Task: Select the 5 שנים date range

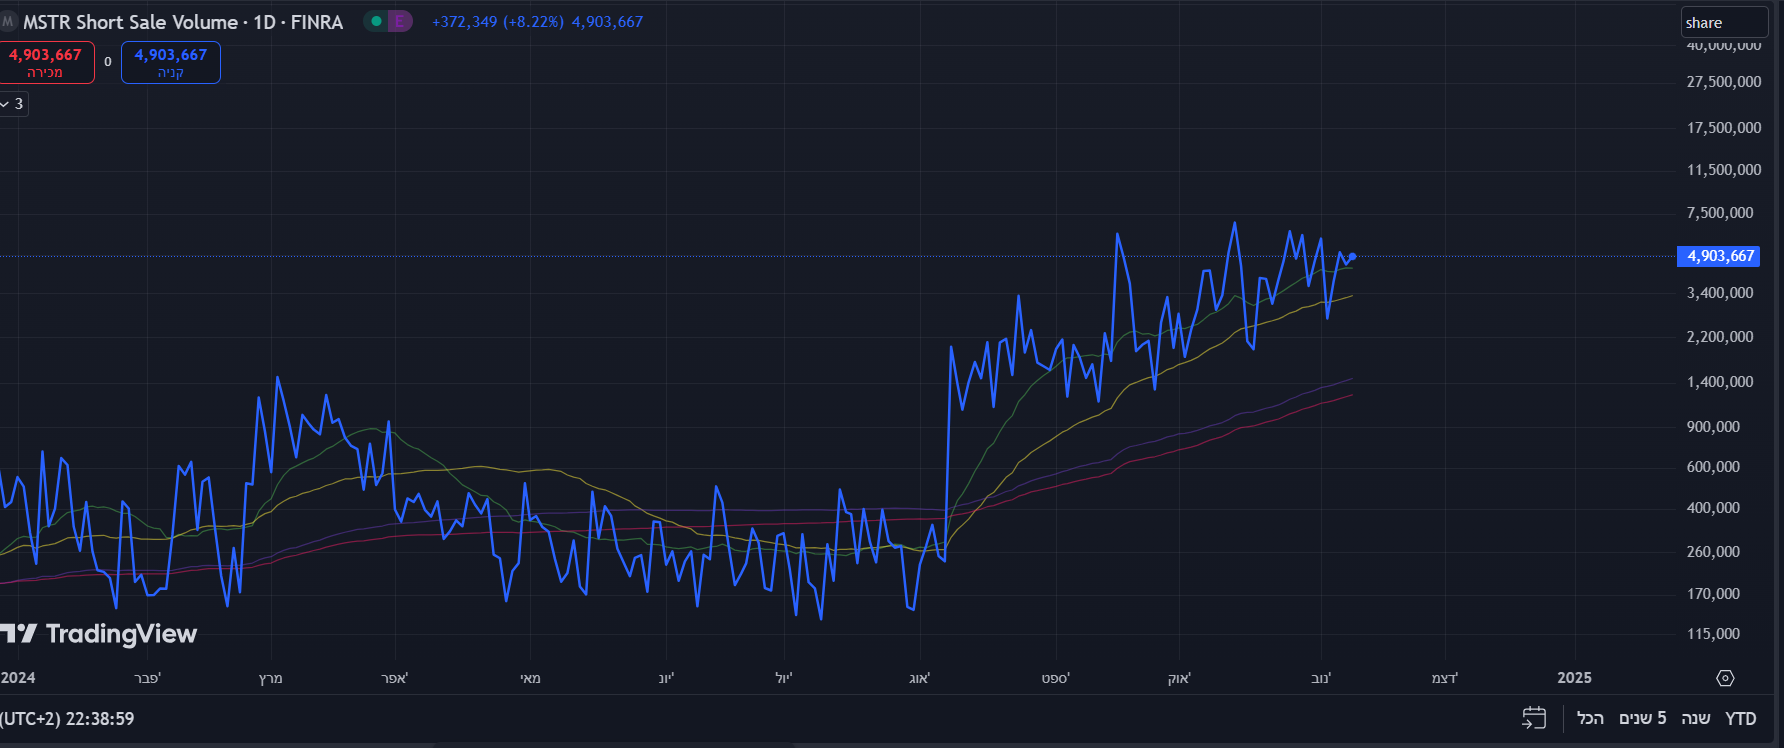Action: click(x=1643, y=718)
